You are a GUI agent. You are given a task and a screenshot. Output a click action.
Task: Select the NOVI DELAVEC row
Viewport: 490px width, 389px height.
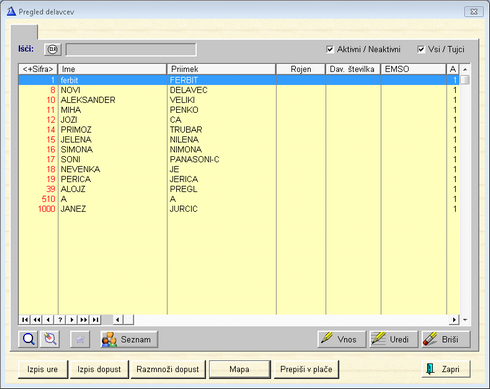(239, 90)
